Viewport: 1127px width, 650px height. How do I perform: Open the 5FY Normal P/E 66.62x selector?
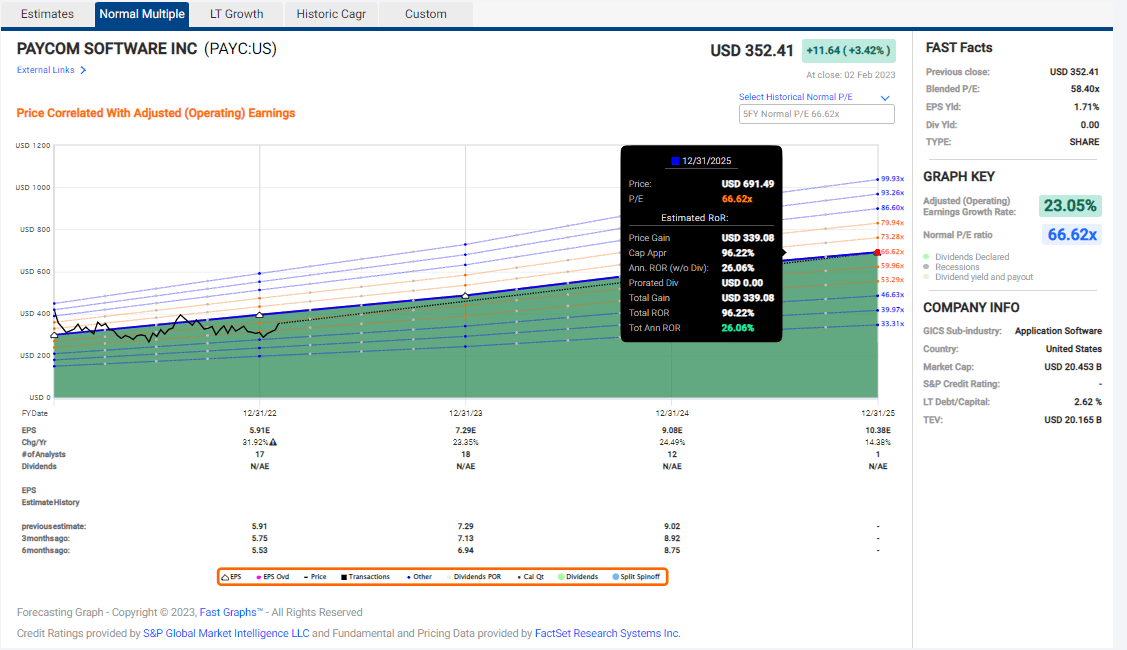pyautogui.click(x=816, y=113)
